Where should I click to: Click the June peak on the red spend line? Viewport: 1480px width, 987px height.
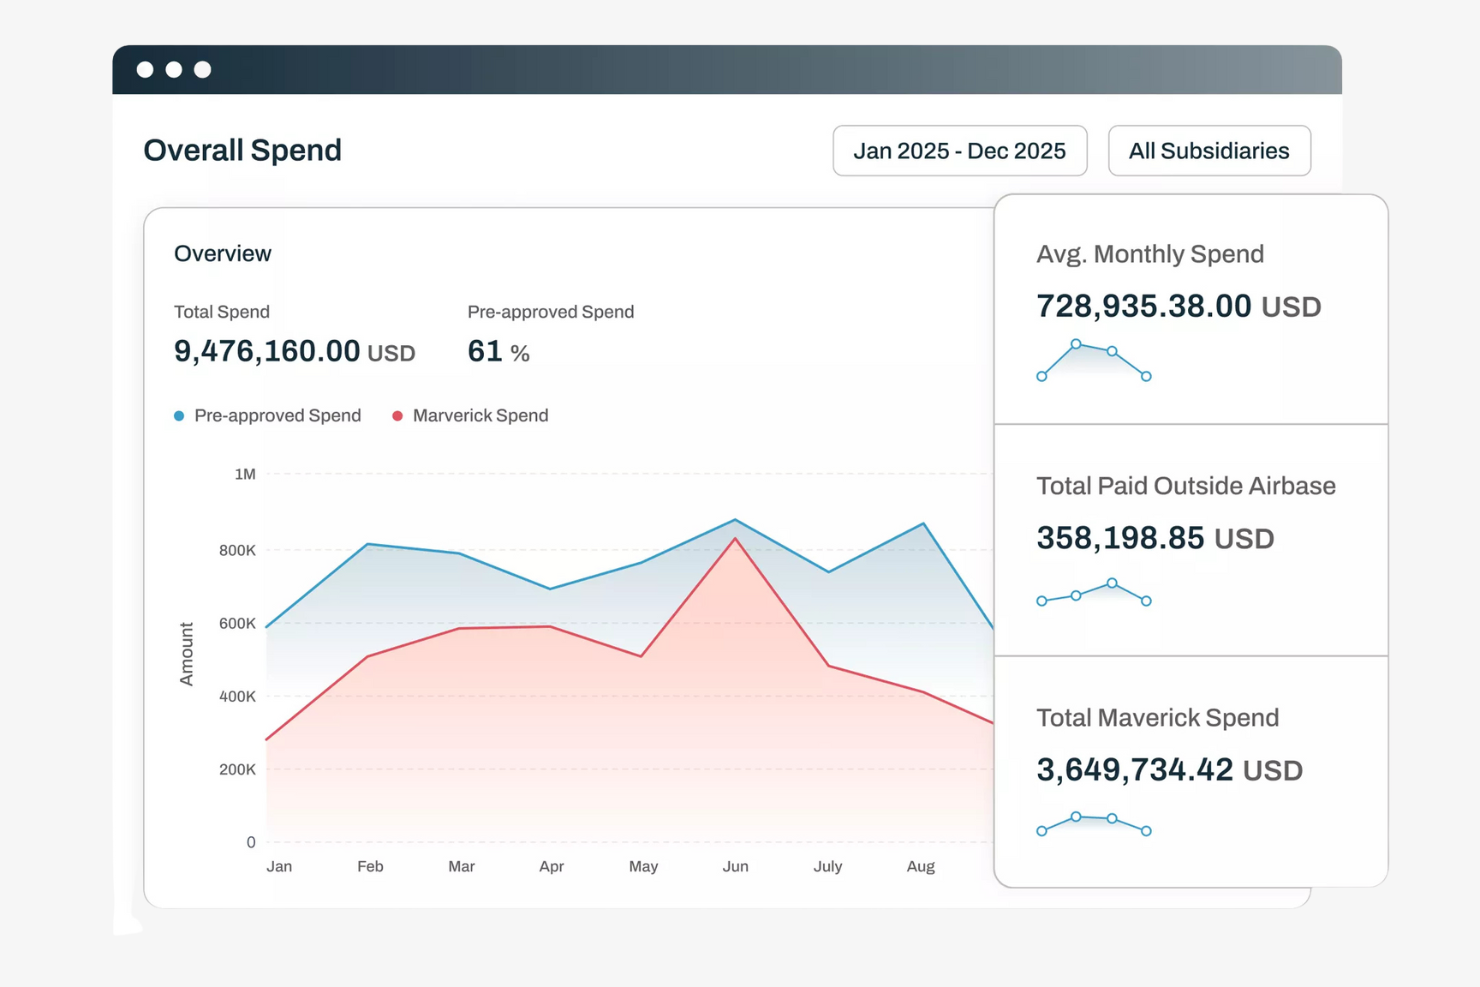click(x=736, y=537)
